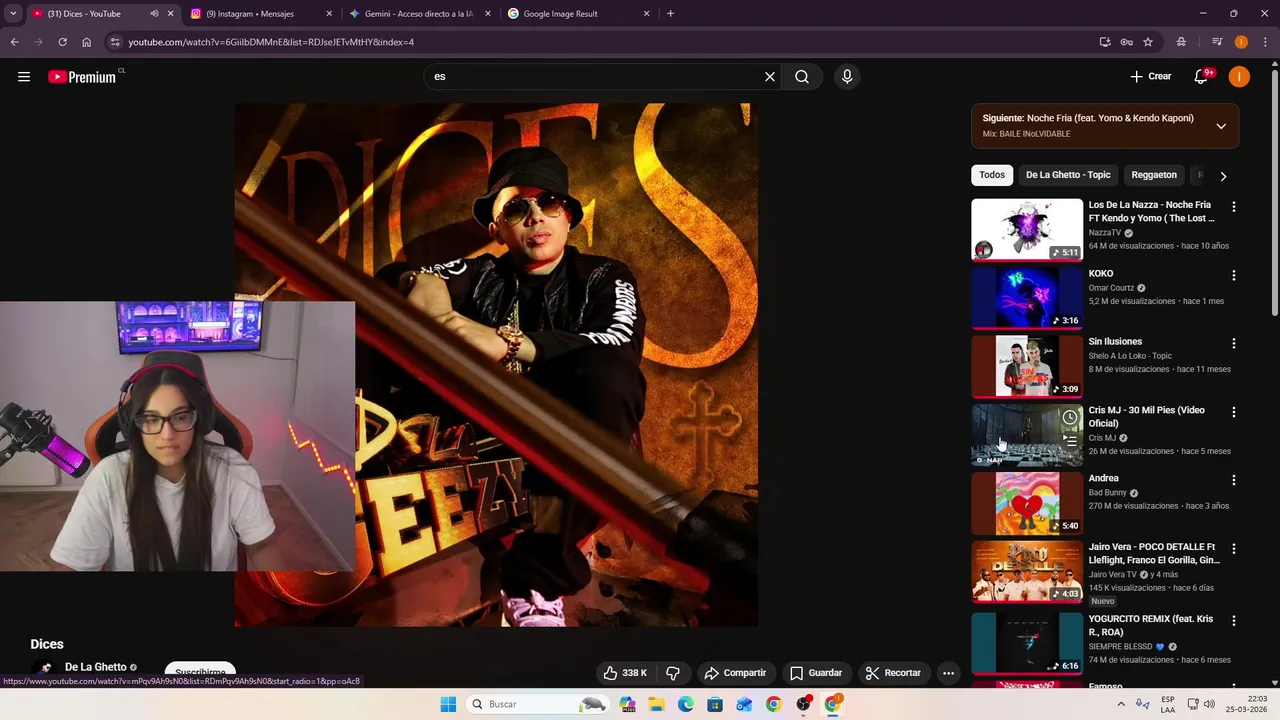This screenshot has height=720, width=1280.
Task: Install app icon in address bar
Action: 1105,42
